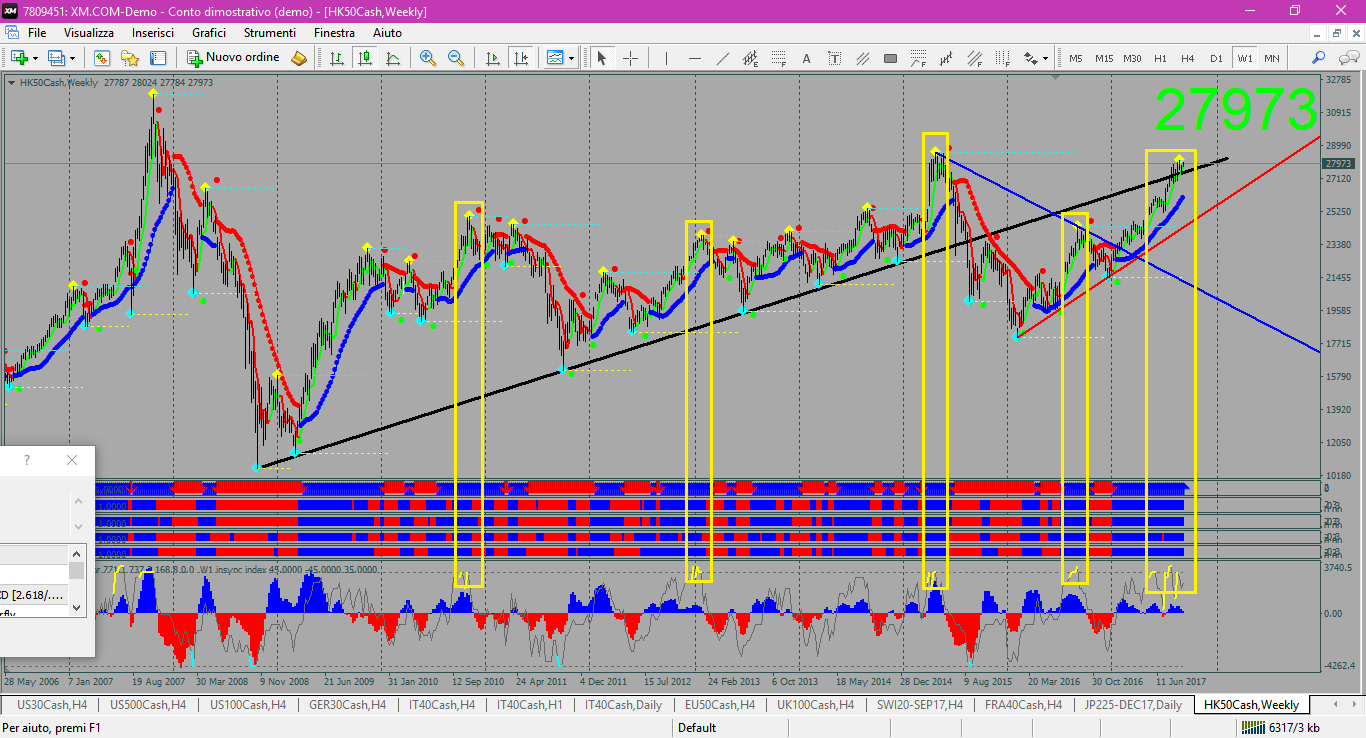Image resolution: width=1366 pixels, height=738 pixels.
Task: Click the chart tabs scroll right arrow
Action: [1353, 705]
